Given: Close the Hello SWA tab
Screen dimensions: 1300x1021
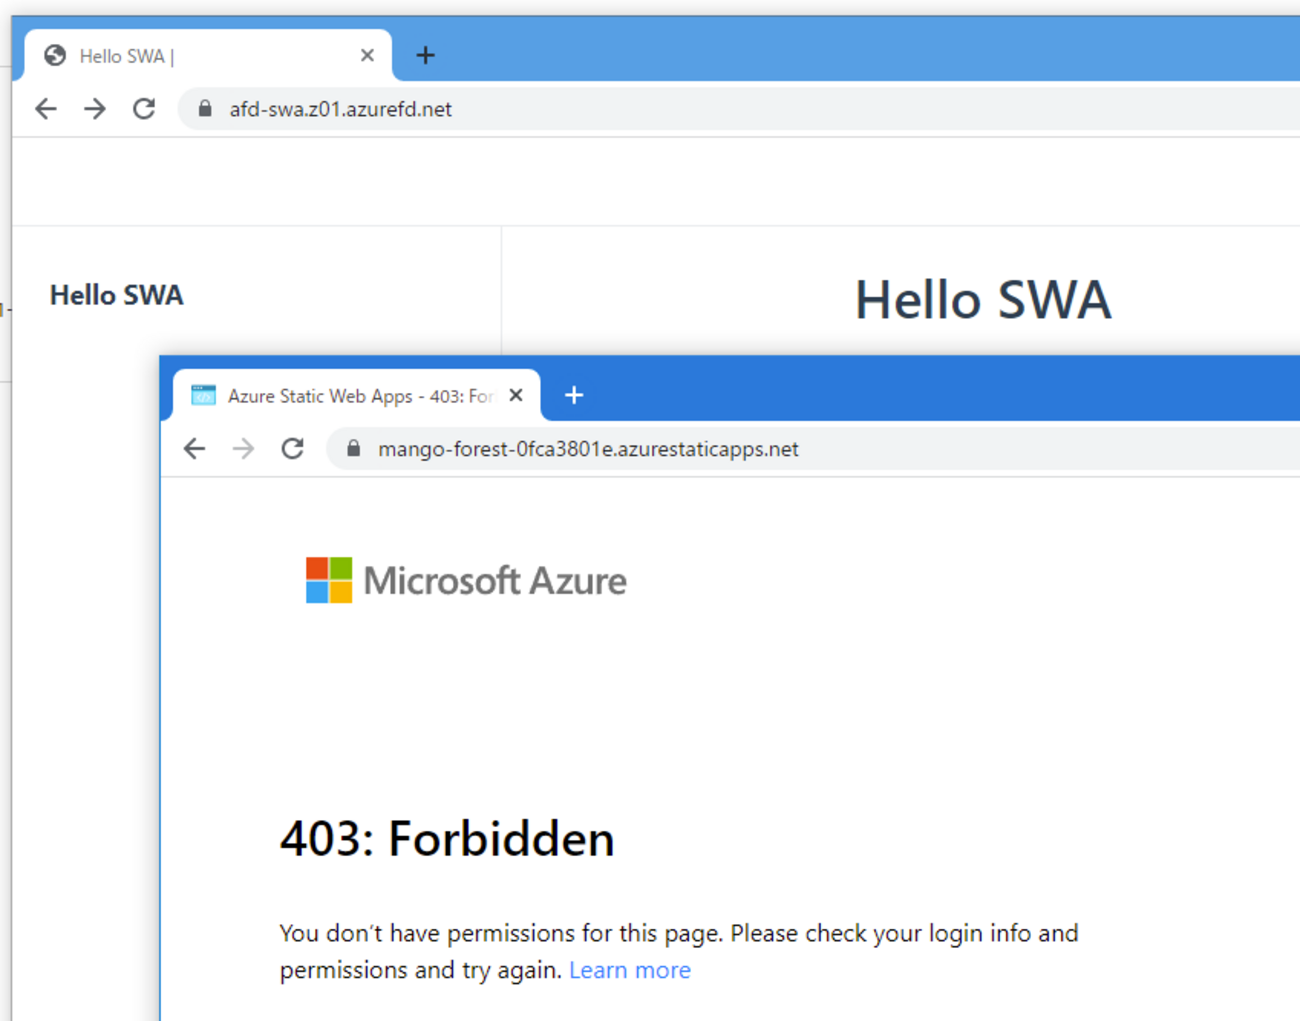Looking at the screenshot, I should [367, 56].
